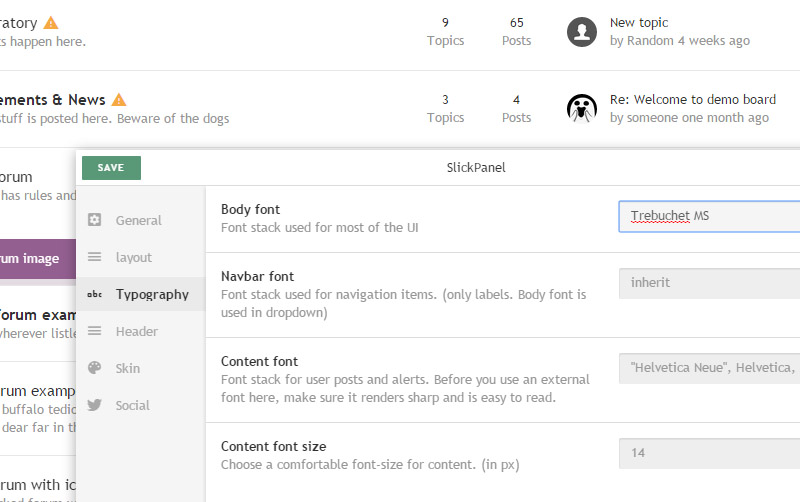Viewport: 800px width, 502px height.
Task: Open "Re: Welcome to demo board" link
Action: (x=692, y=100)
